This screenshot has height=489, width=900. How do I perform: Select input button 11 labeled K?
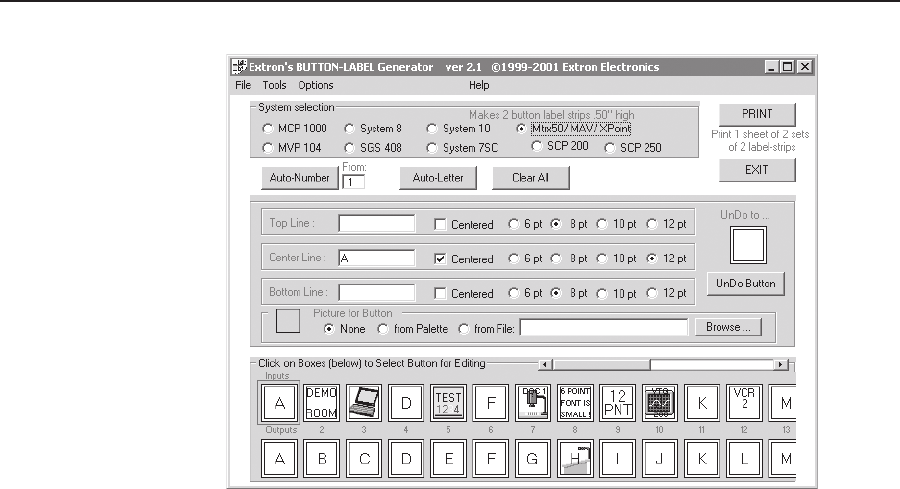(701, 403)
